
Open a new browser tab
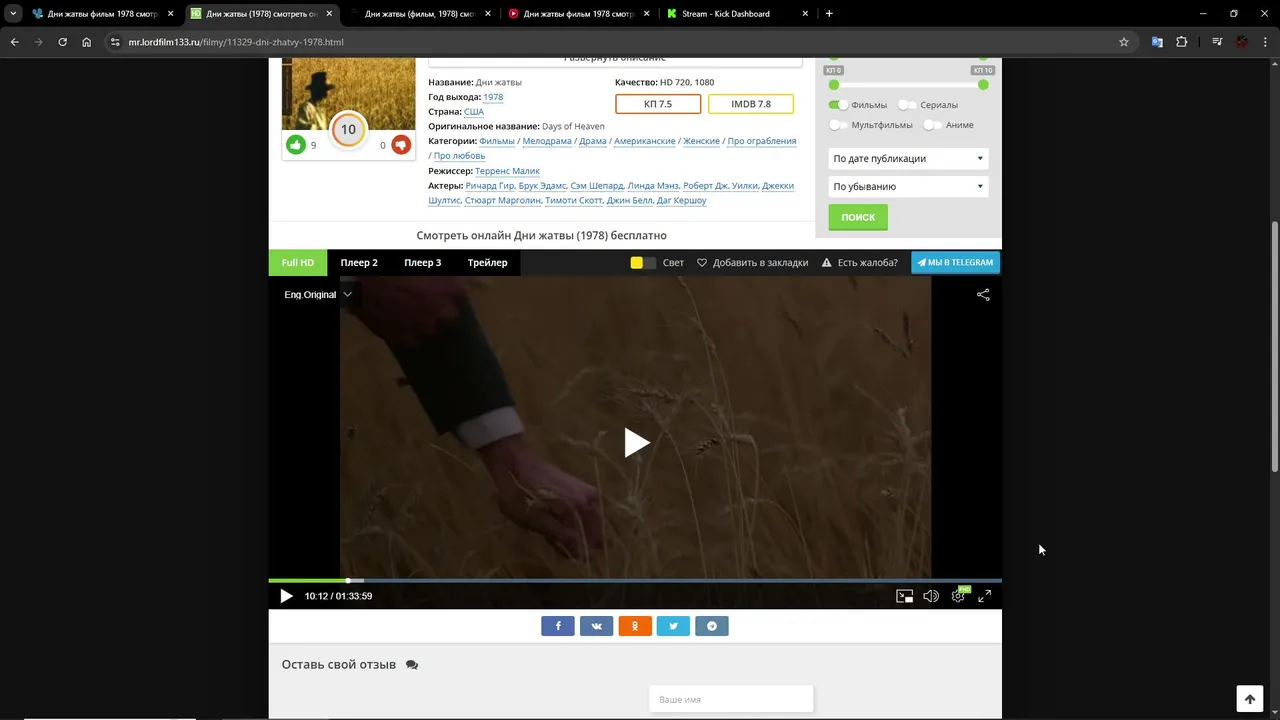[x=829, y=14]
